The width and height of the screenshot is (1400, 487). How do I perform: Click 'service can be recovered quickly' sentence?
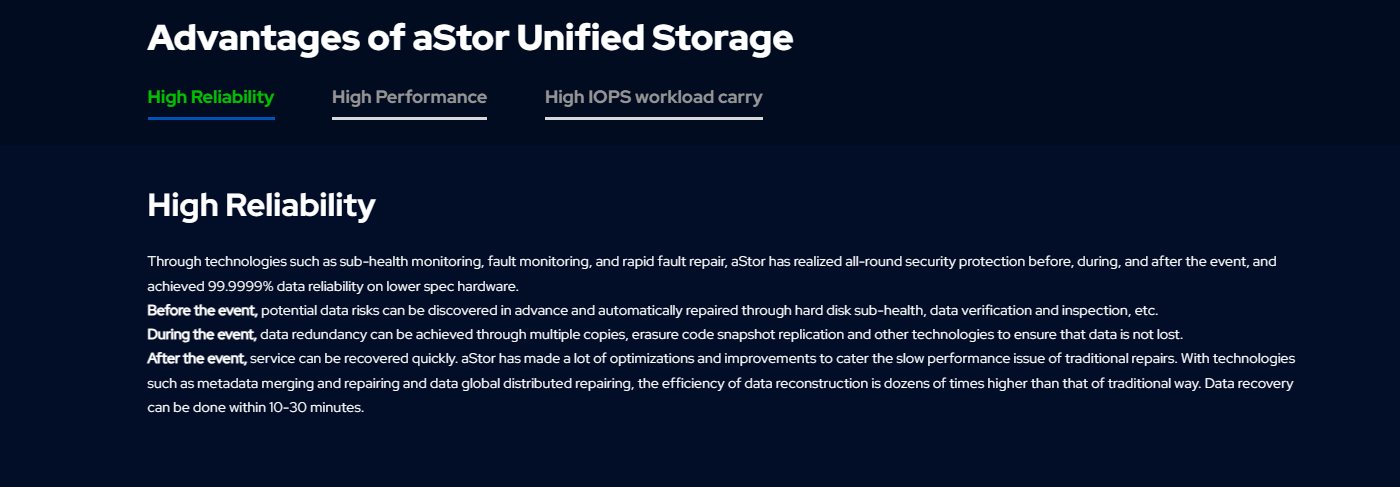pos(354,358)
